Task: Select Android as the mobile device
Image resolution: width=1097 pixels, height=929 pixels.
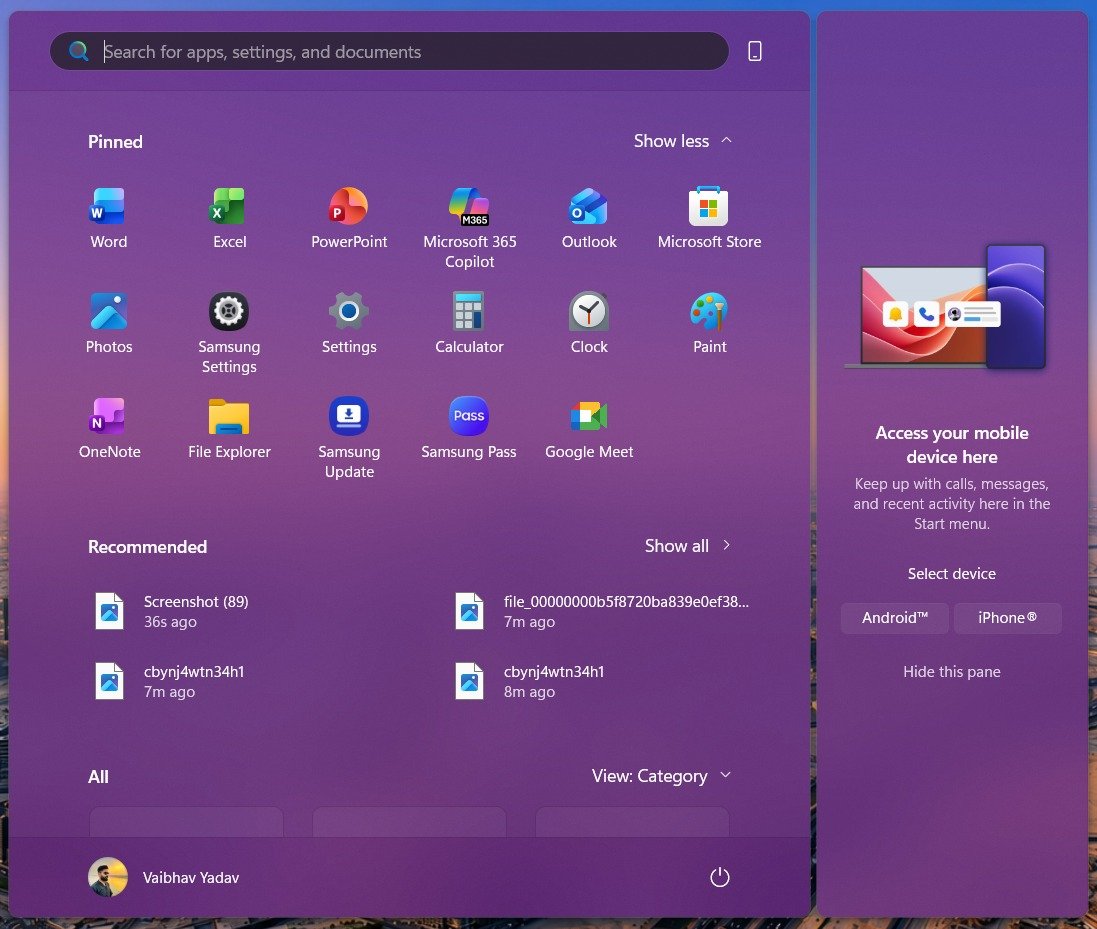Action: pyautogui.click(x=895, y=618)
